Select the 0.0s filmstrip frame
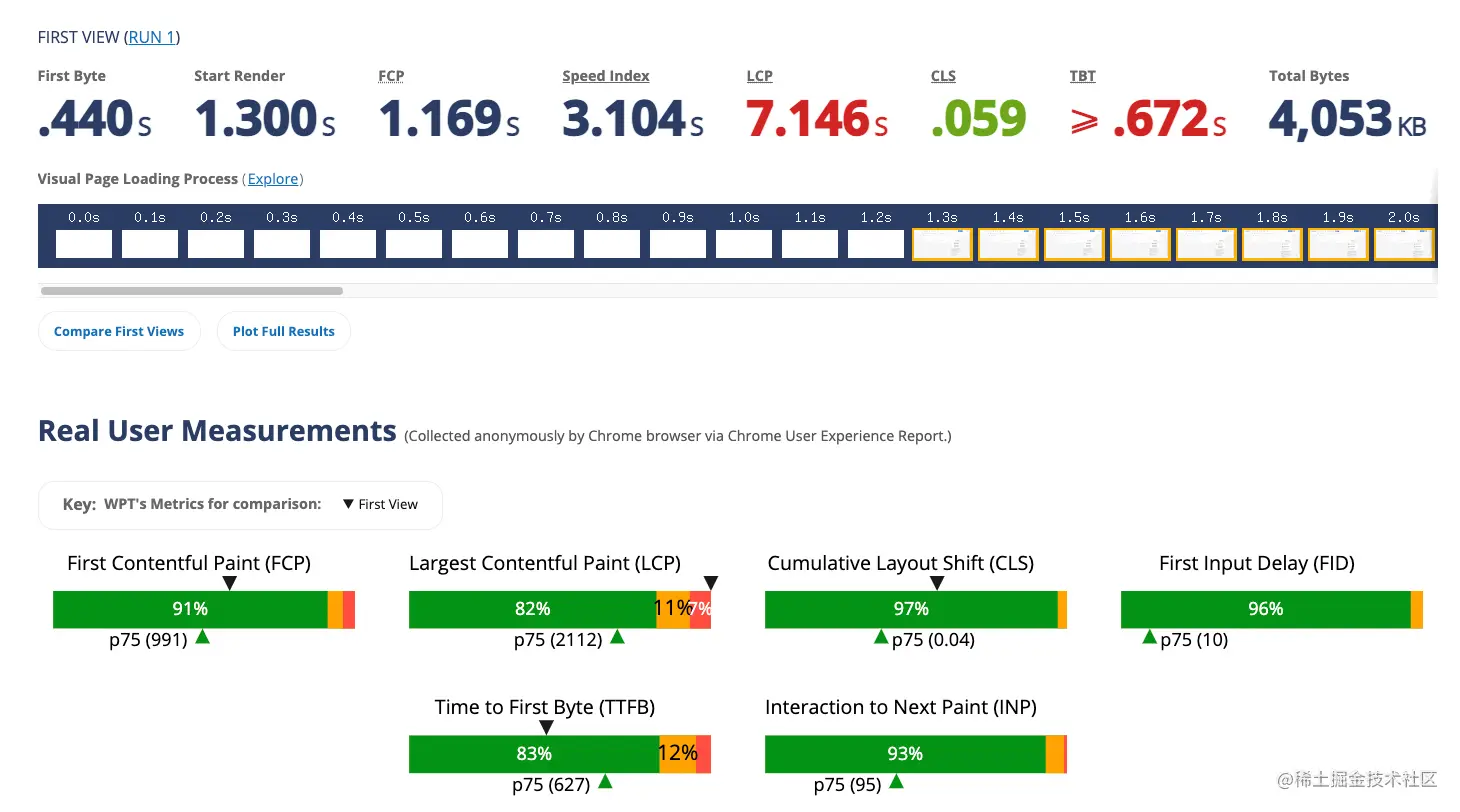The height and width of the screenshot is (812, 1460). [84, 244]
